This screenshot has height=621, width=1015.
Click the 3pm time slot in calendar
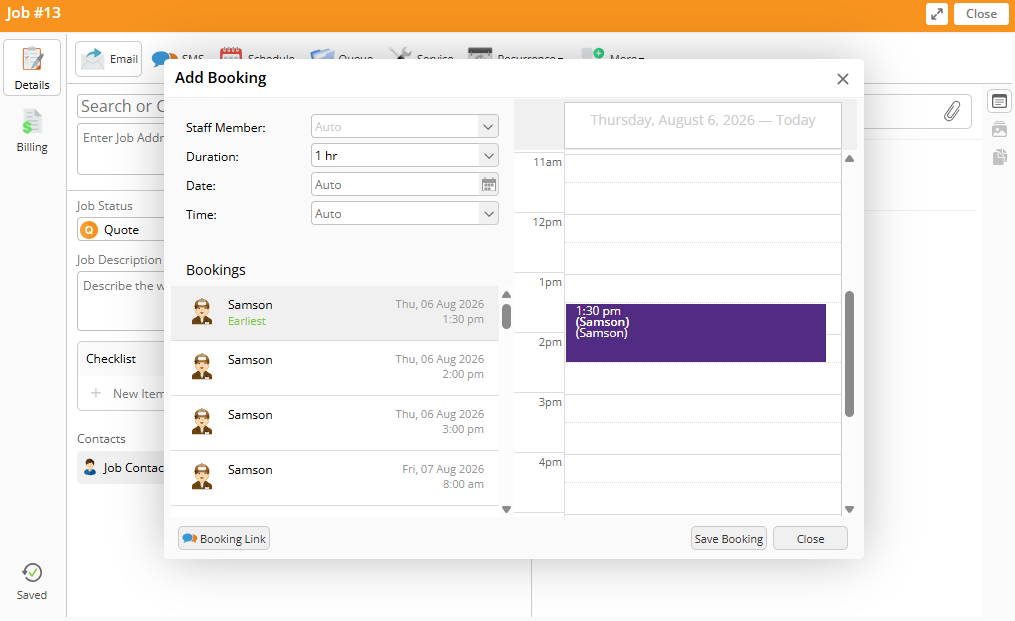[702, 424]
